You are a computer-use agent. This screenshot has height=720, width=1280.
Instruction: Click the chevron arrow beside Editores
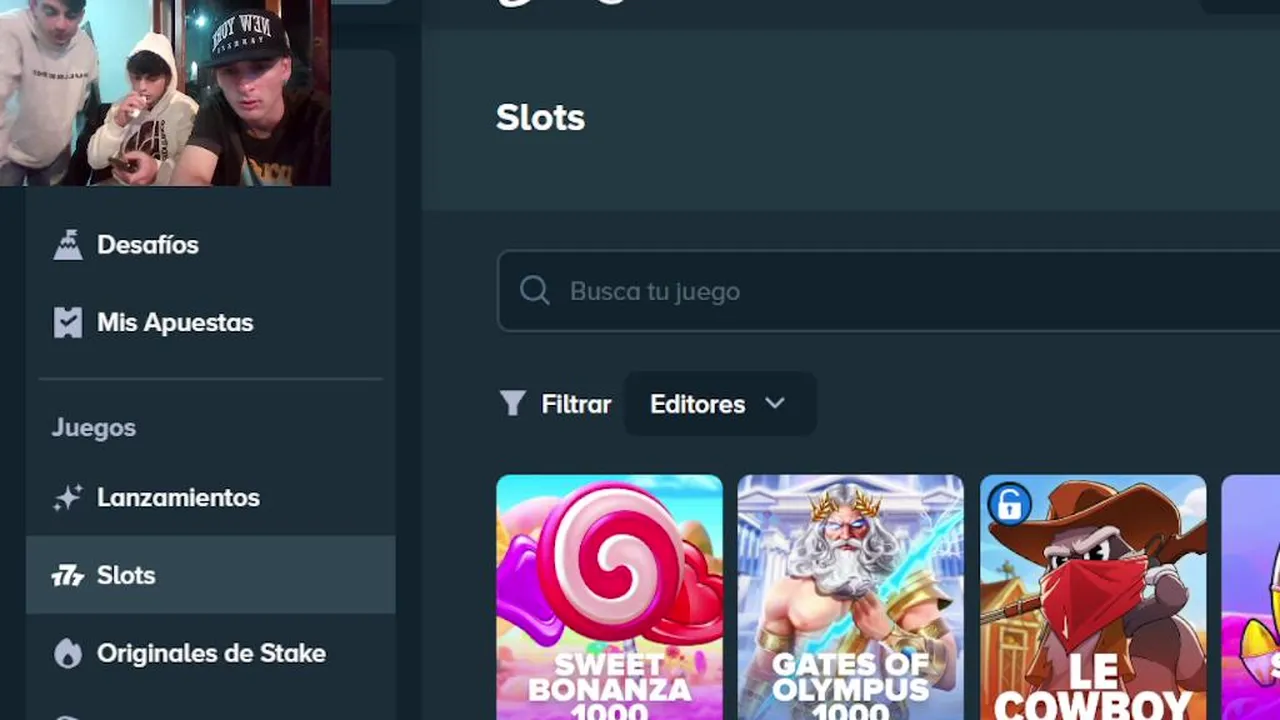coord(774,404)
